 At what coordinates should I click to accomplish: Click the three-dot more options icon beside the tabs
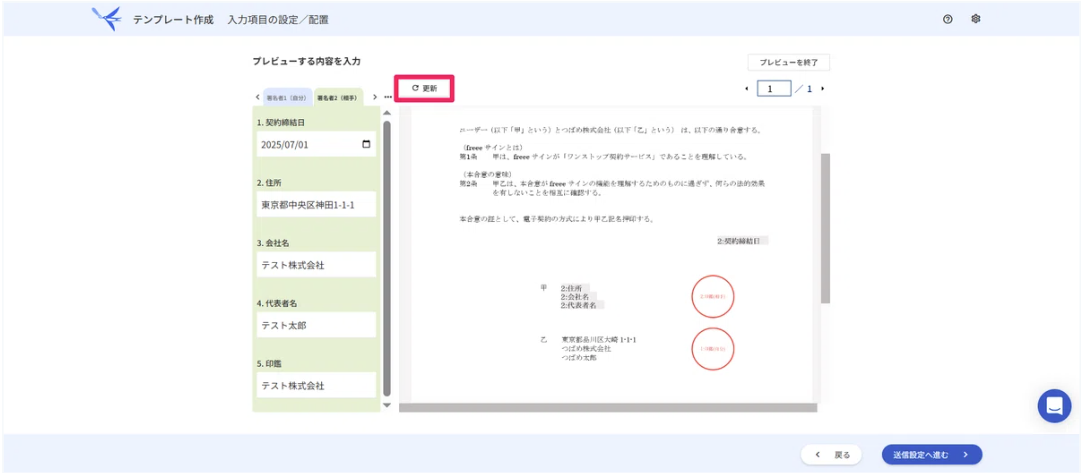click(388, 97)
